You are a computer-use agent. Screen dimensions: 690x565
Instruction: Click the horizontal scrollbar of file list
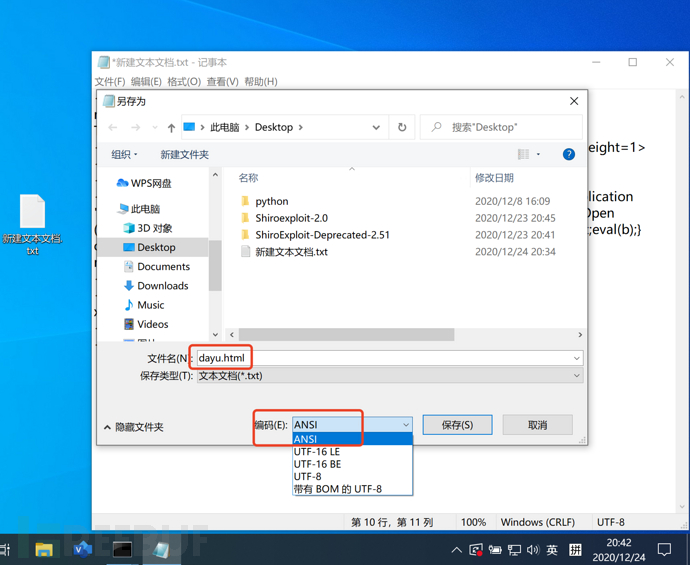(x=346, y=335)
